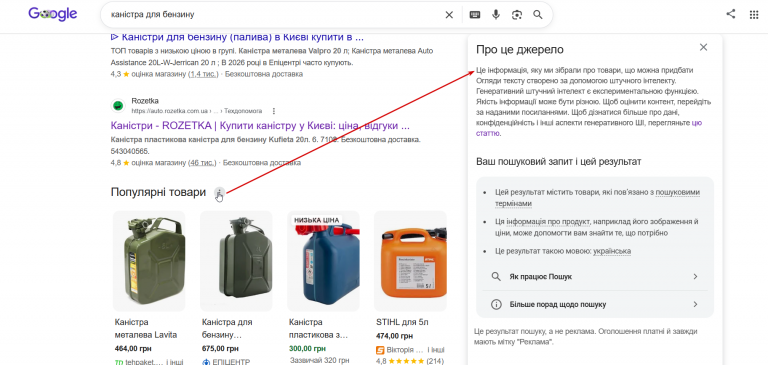Screen dimensions: 768x365
Task: Click the 'НИЗЬКА ЦІНА' badge
Action: [x=316, y=220]
